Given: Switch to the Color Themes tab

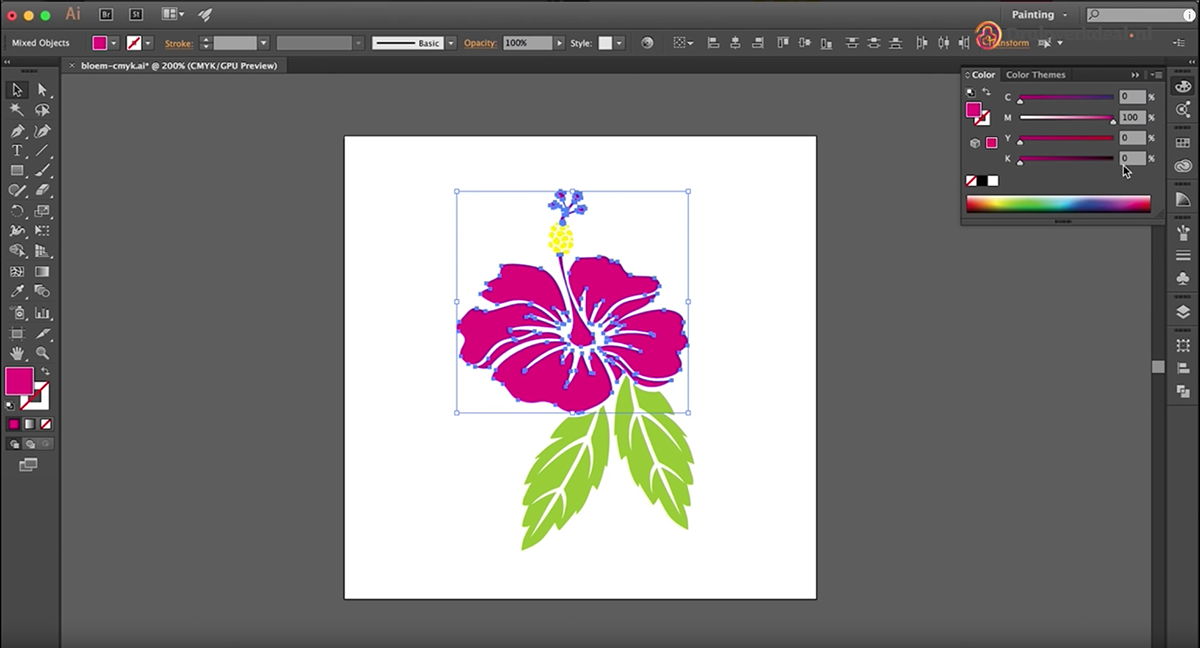Looking at the screenshot, I should 1035,75.
